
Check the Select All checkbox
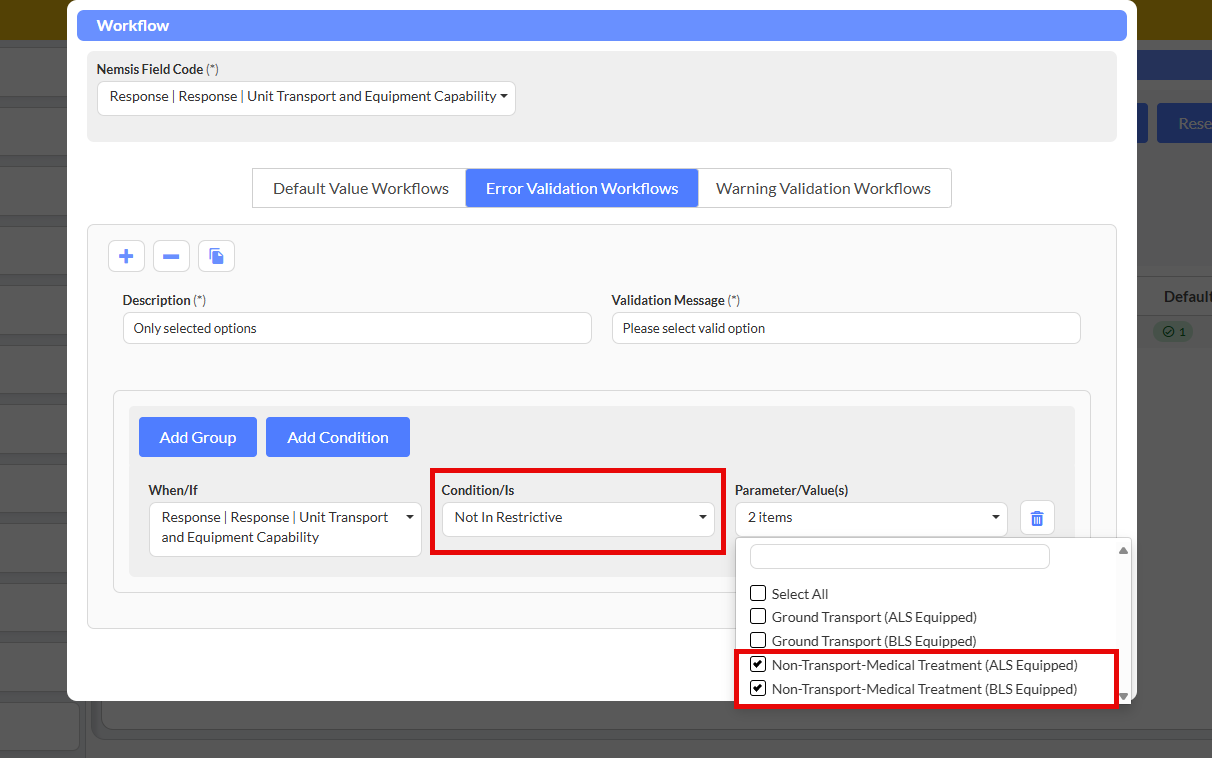coord(758,593)
